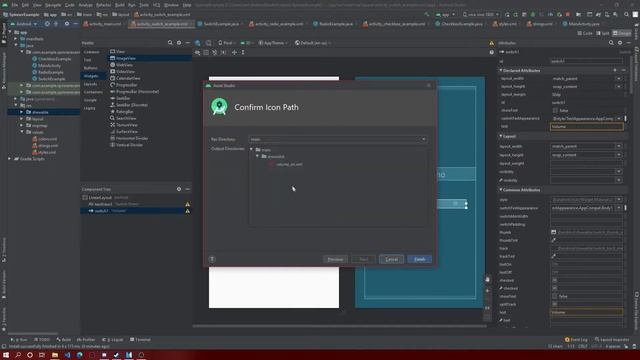Open the Build menu
This screenshot has width=640, height=360.
pos(120,5)
